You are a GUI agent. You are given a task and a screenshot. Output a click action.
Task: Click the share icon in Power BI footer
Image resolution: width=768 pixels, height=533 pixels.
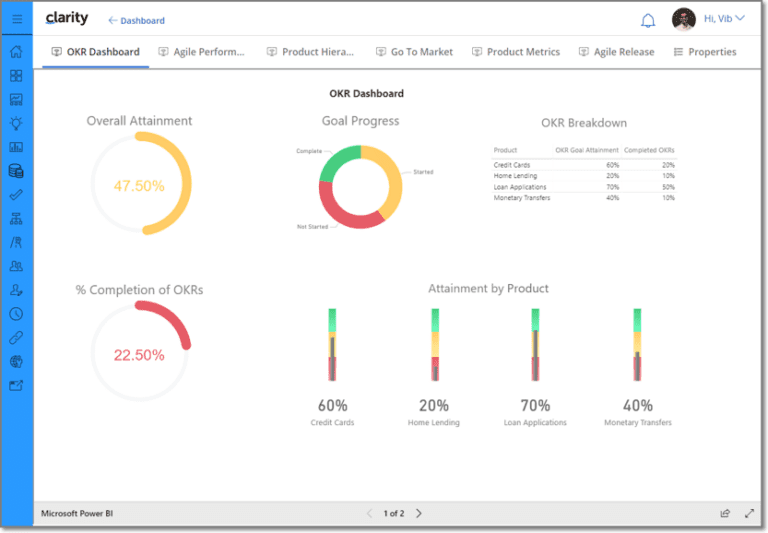725,513
